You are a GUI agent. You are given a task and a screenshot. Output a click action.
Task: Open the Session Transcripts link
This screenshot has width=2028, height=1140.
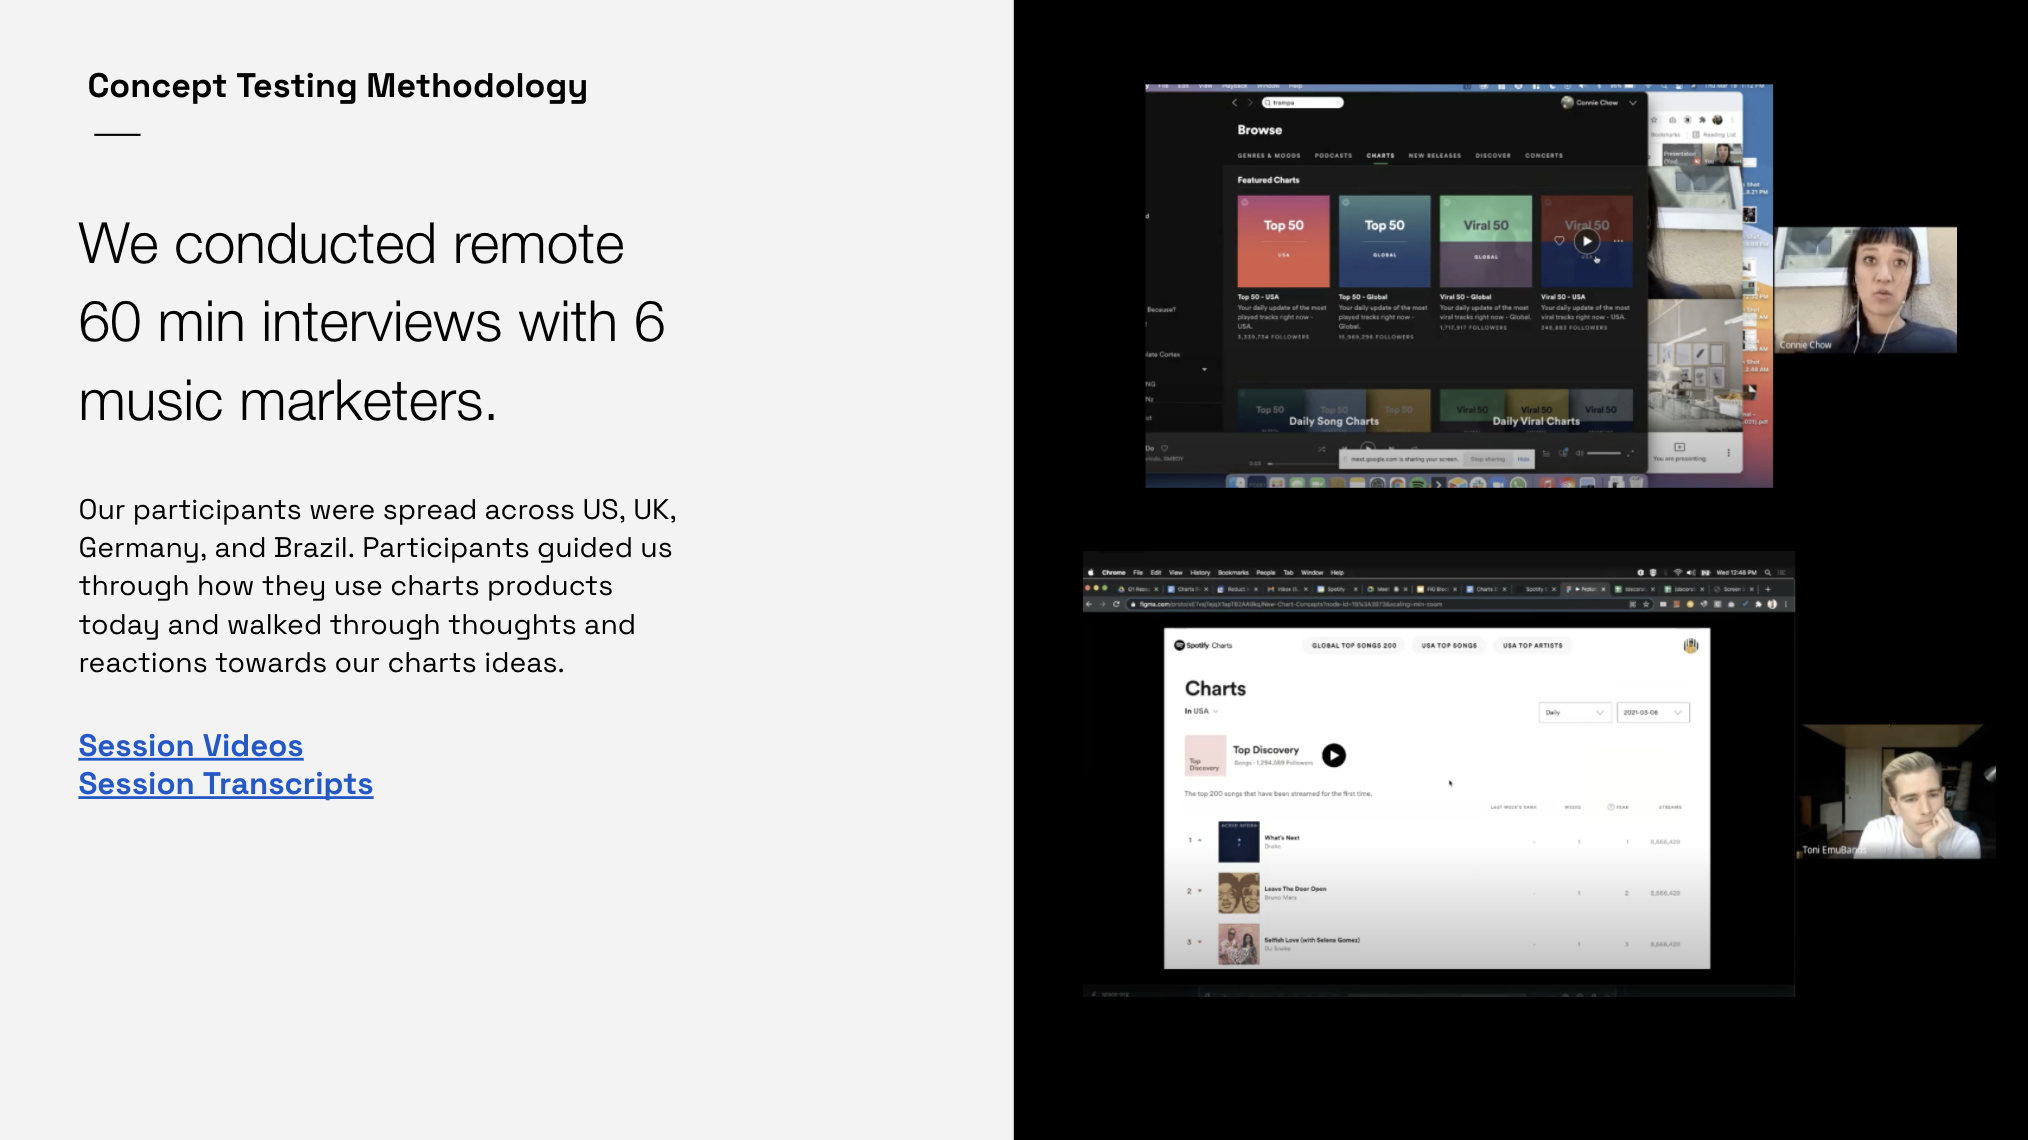225,784
